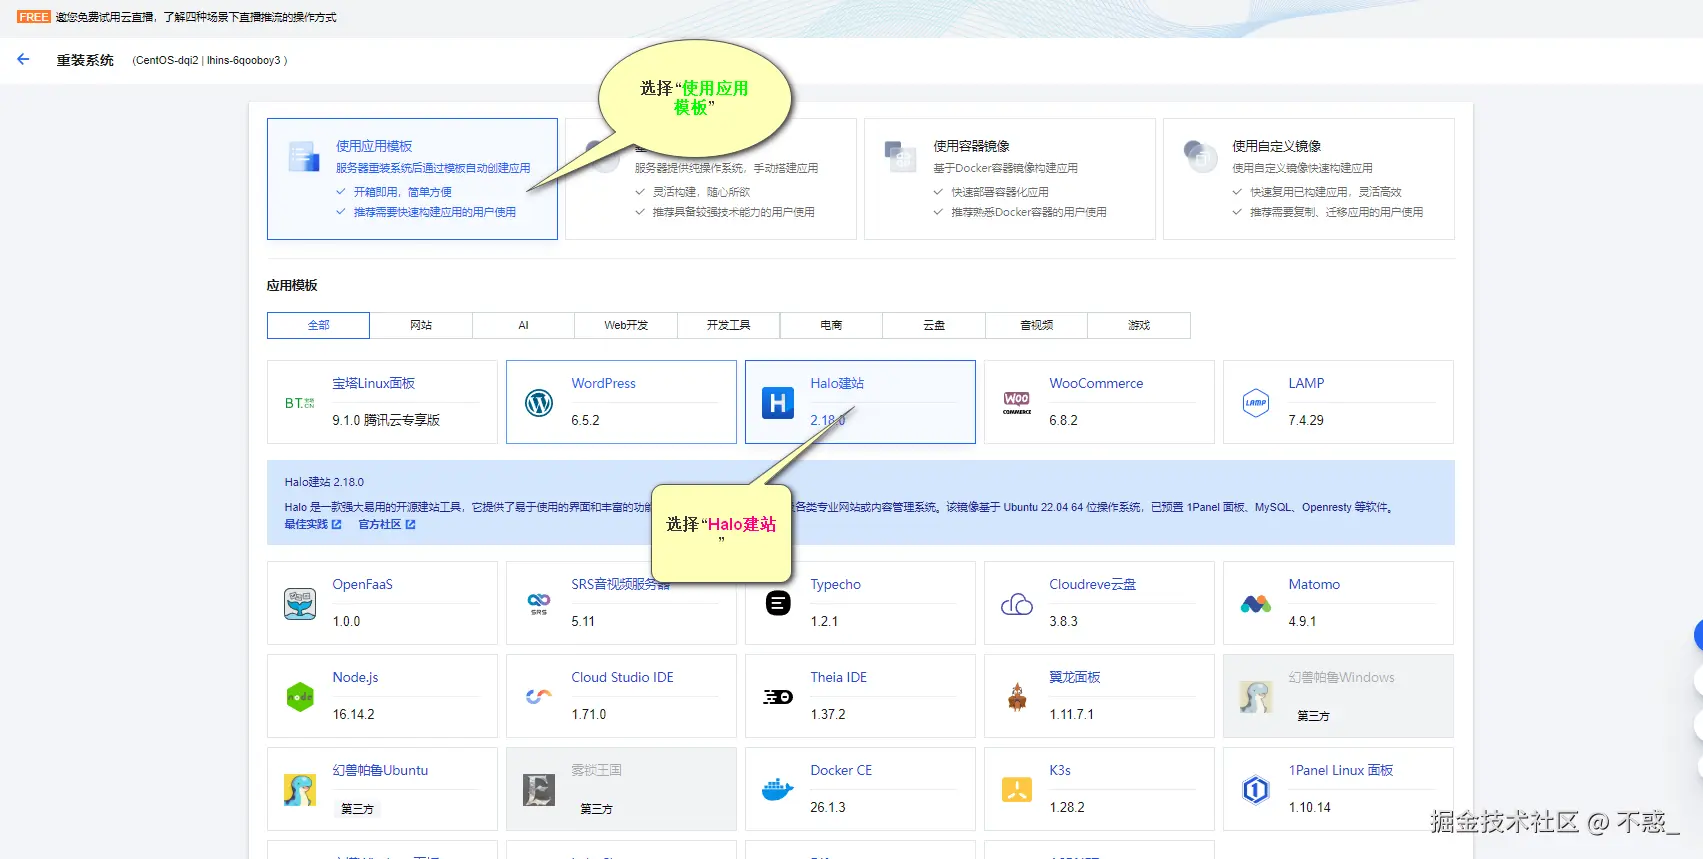Switch to the 云盘 category tab
Viewport: 1703px width, 859px height.
point(934,325)
